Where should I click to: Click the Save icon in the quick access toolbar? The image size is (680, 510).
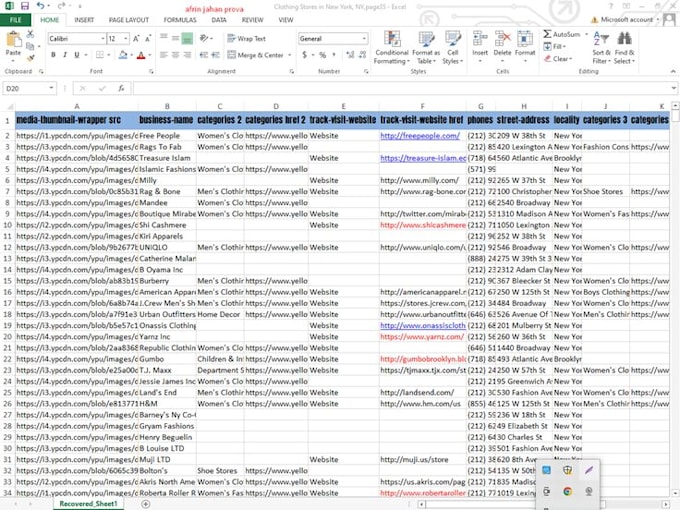point(25,6)
